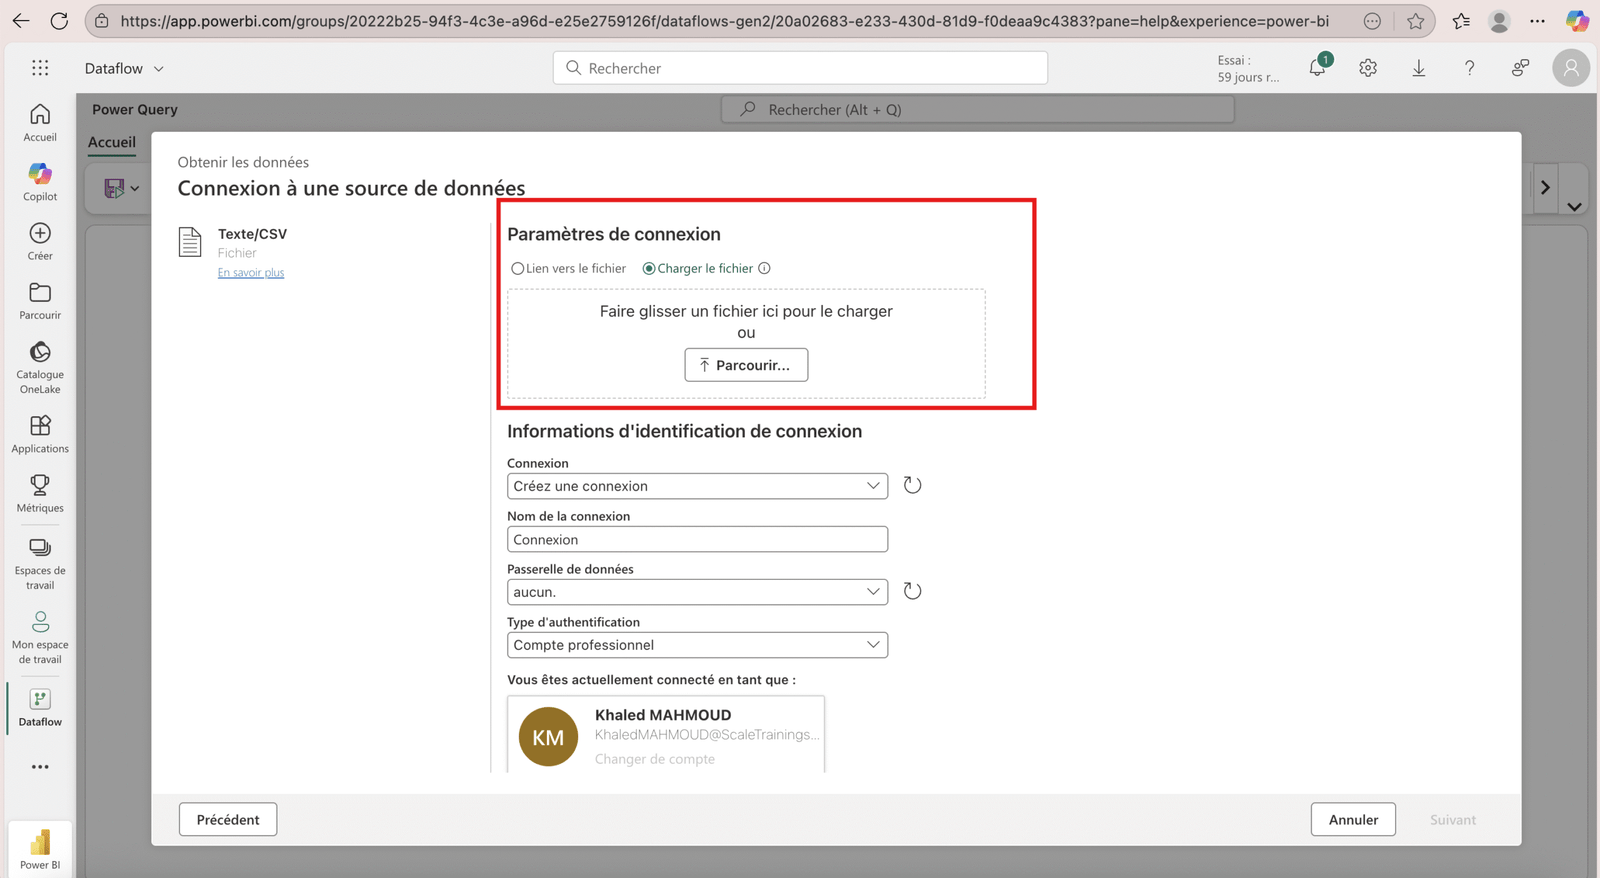The height and width of the screenshot is (878, 1600).
Task: Click the file drop zone text
Action: pos(746,311)
